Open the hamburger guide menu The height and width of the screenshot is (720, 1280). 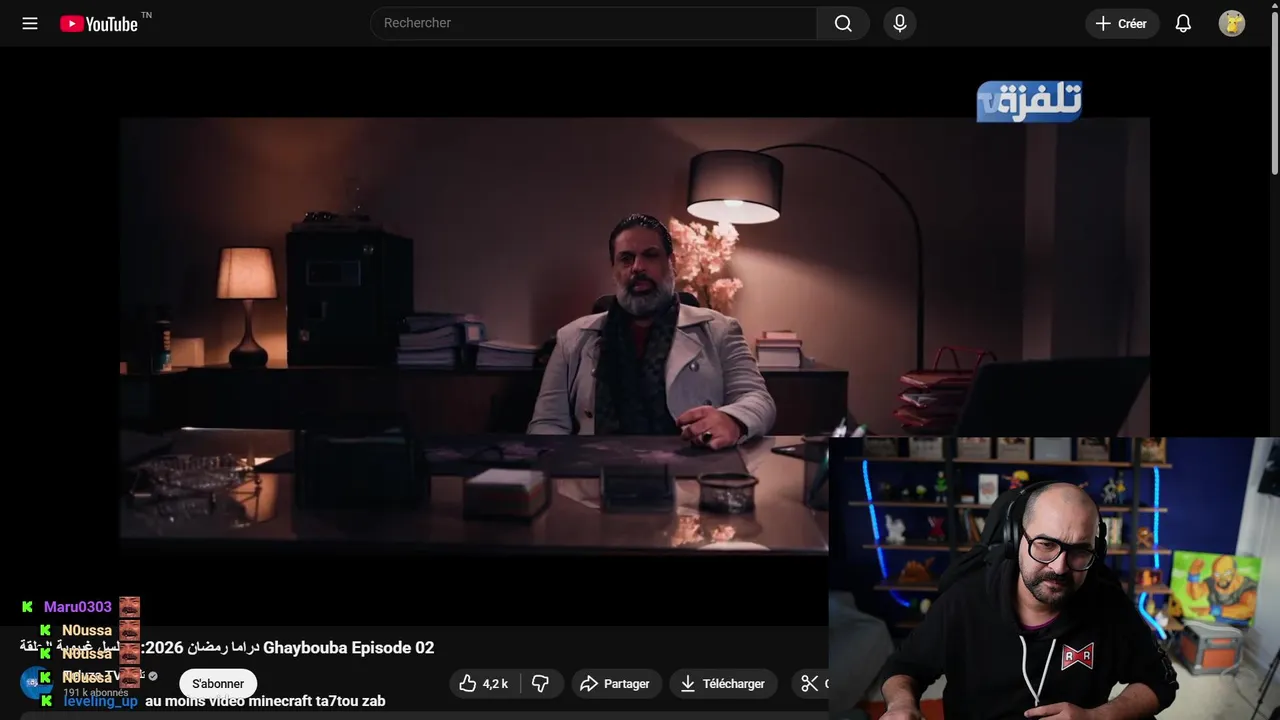pyautogui.click(x=30, y=23)
